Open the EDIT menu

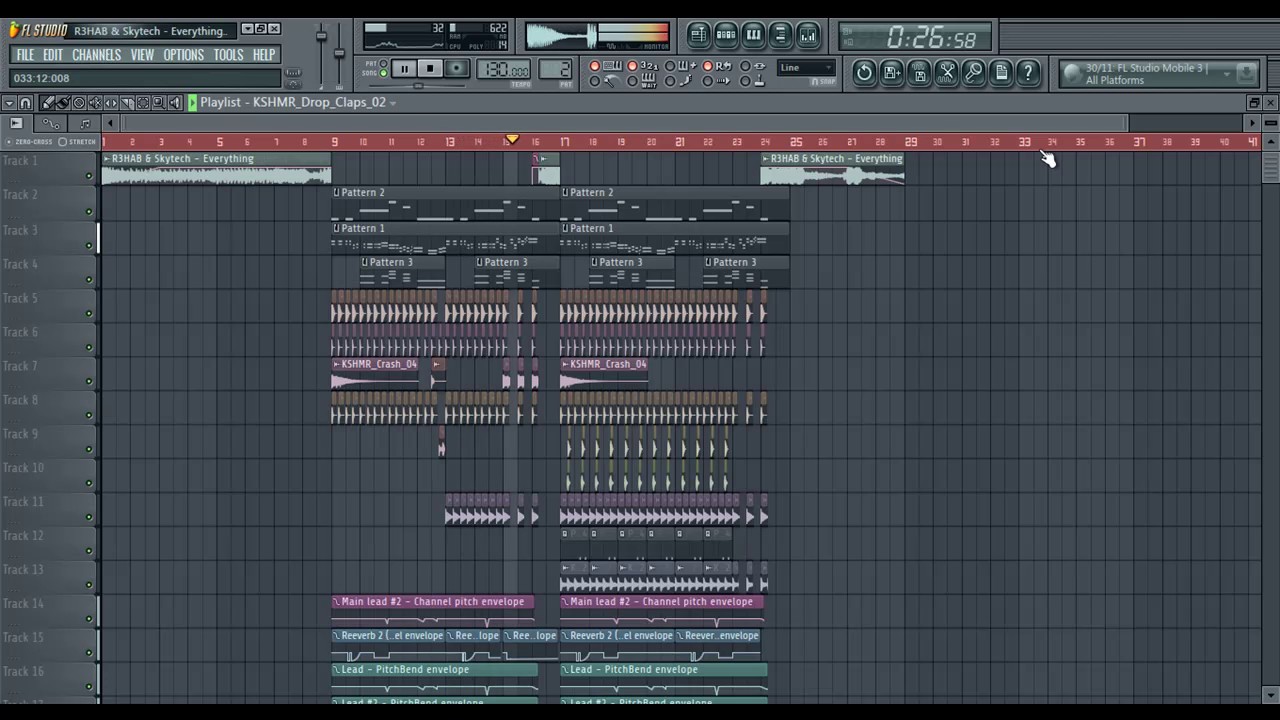point(53,55)
